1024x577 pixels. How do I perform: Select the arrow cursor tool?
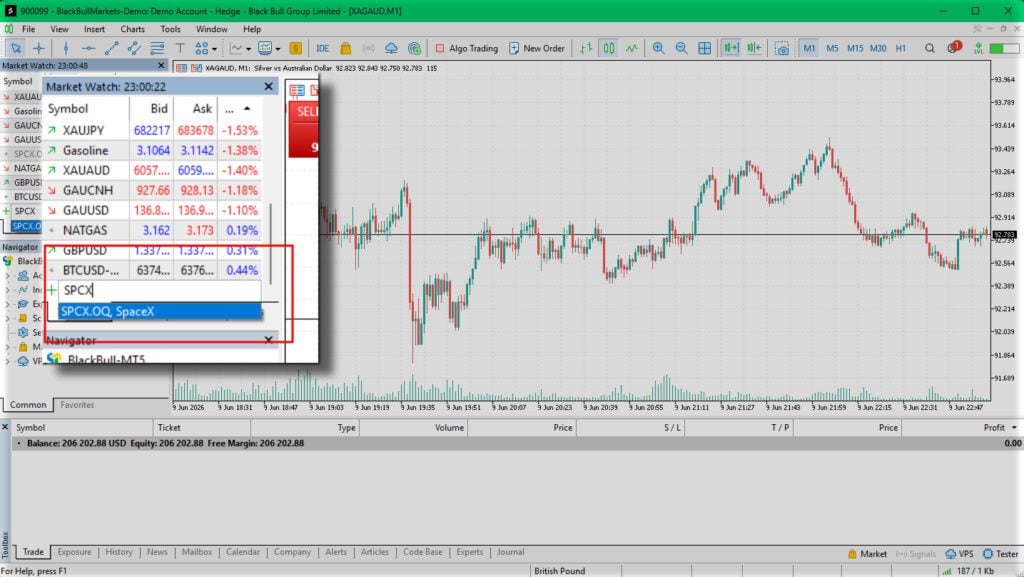16,48
